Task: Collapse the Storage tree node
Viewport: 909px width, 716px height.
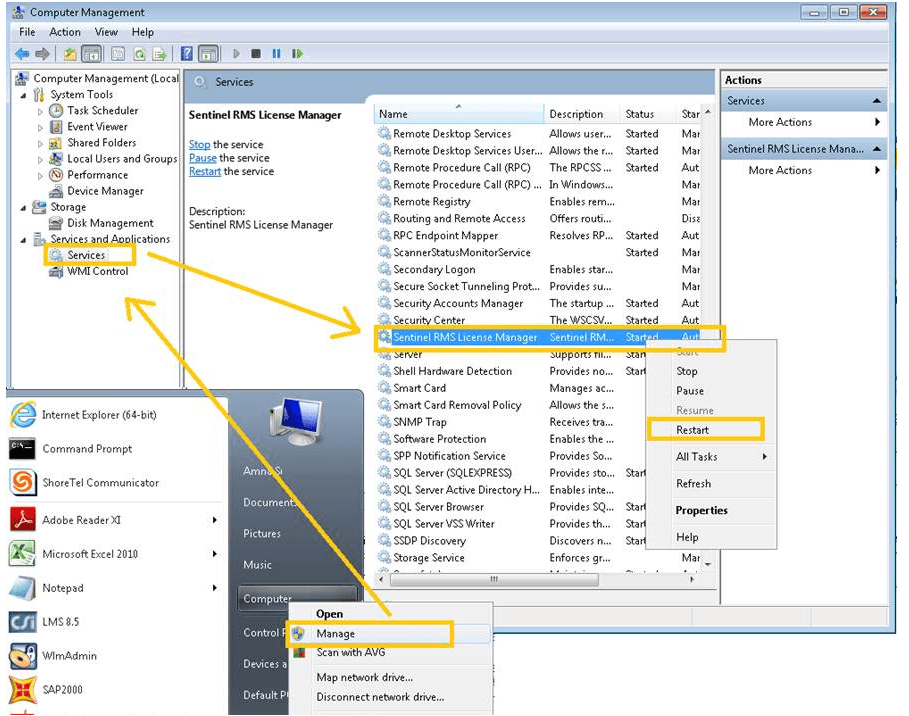Action: tap(23, 208)
